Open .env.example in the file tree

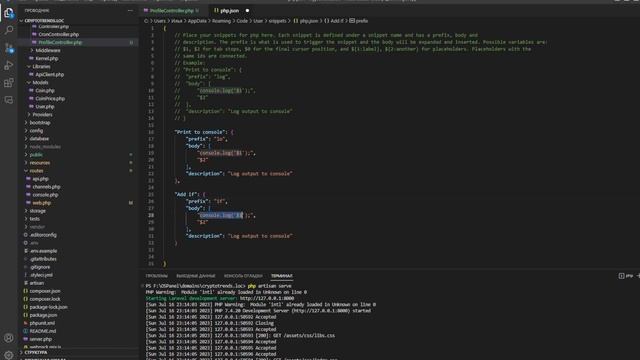point(43,251)
